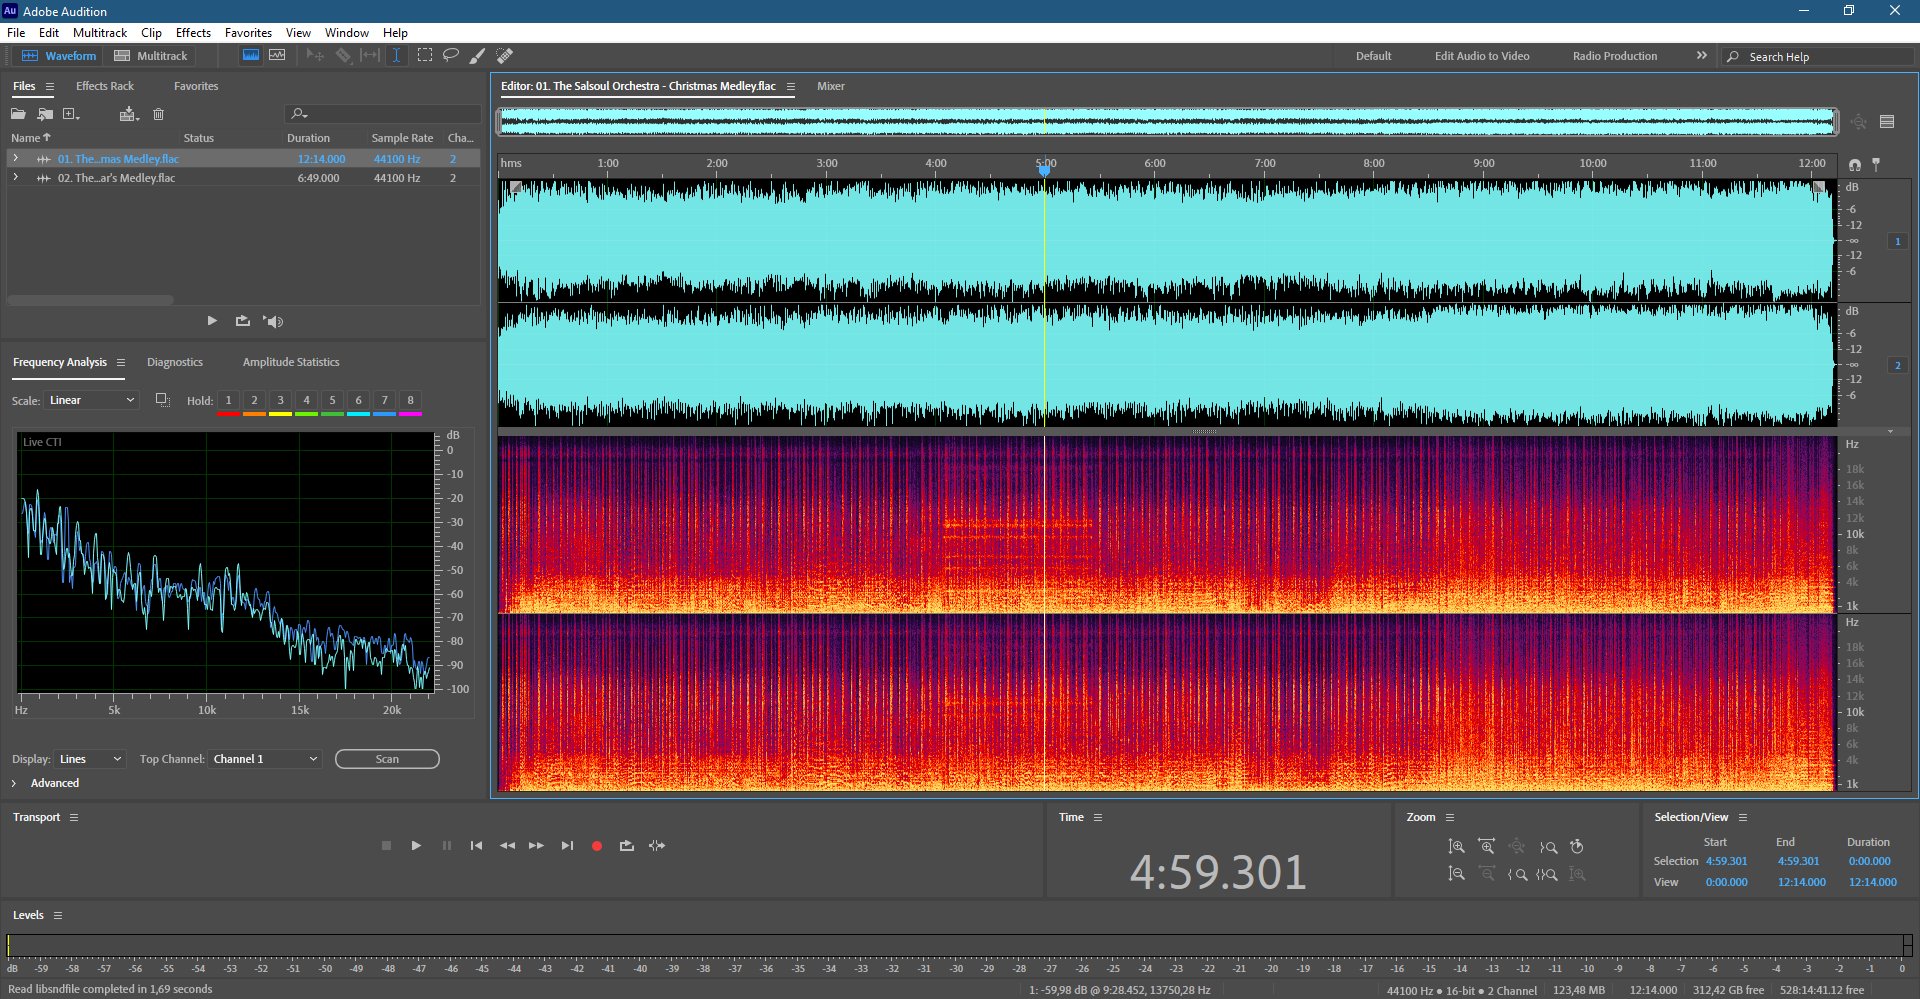Select the Radio Production workspace

click(x=1614, y=56)
